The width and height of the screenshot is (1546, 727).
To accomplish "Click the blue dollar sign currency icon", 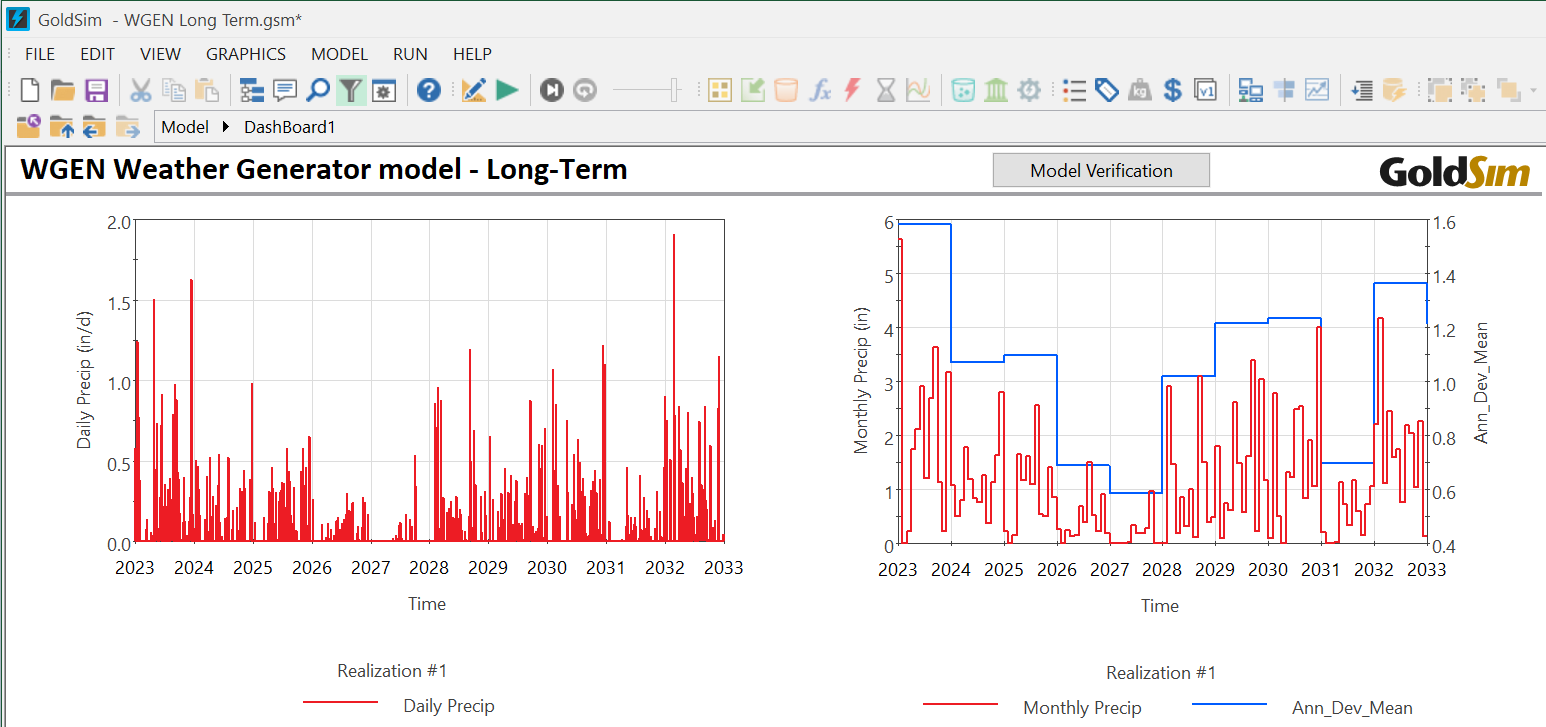I will click(1173, 90).
